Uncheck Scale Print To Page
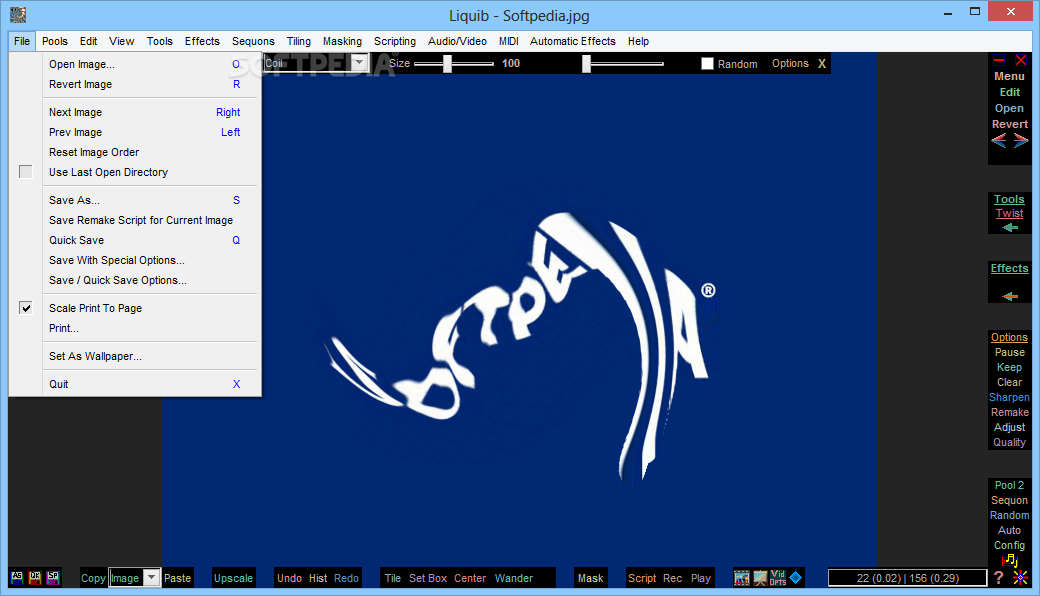The image size is (1040, 596). point(26,308)
